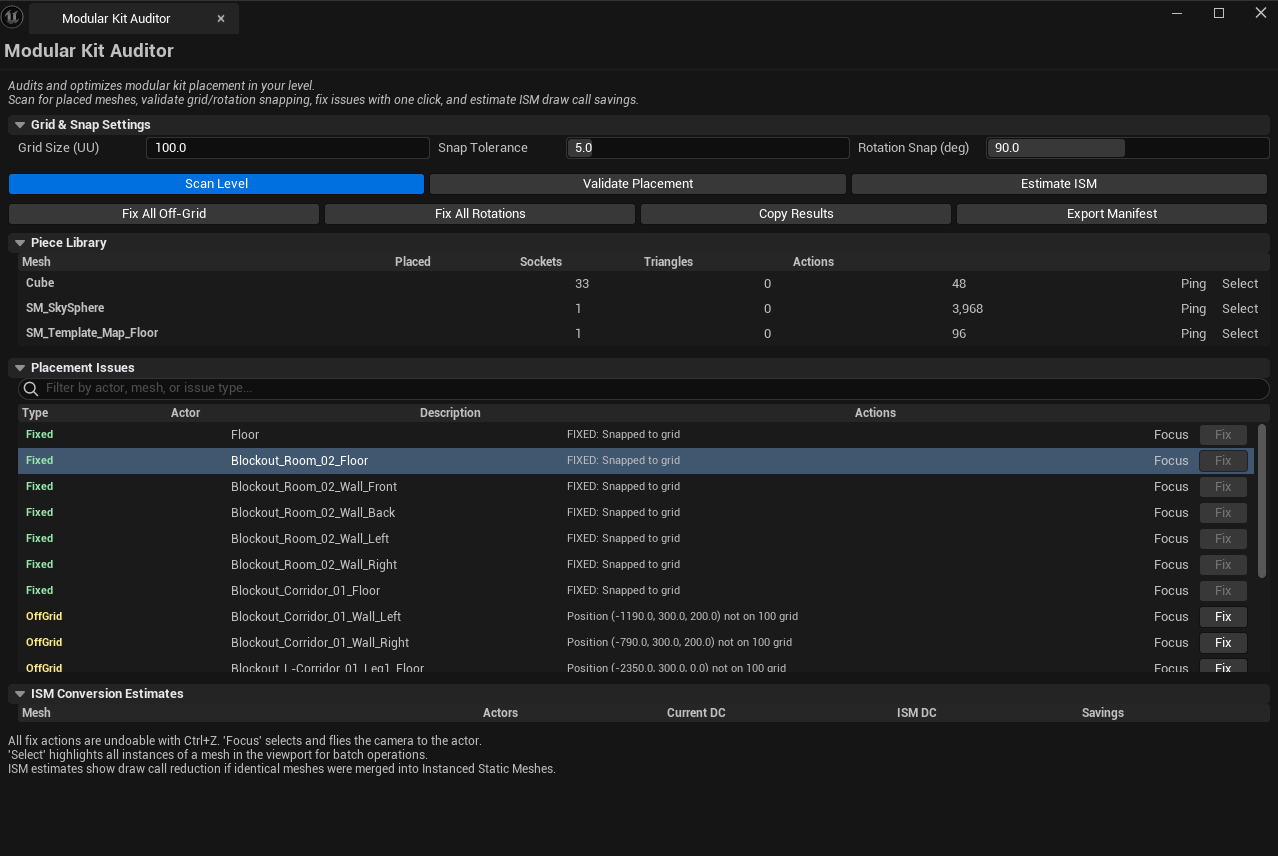Ping the SM_SkySphere mesh
The image size is (1278, 856).
[1193, 309]
